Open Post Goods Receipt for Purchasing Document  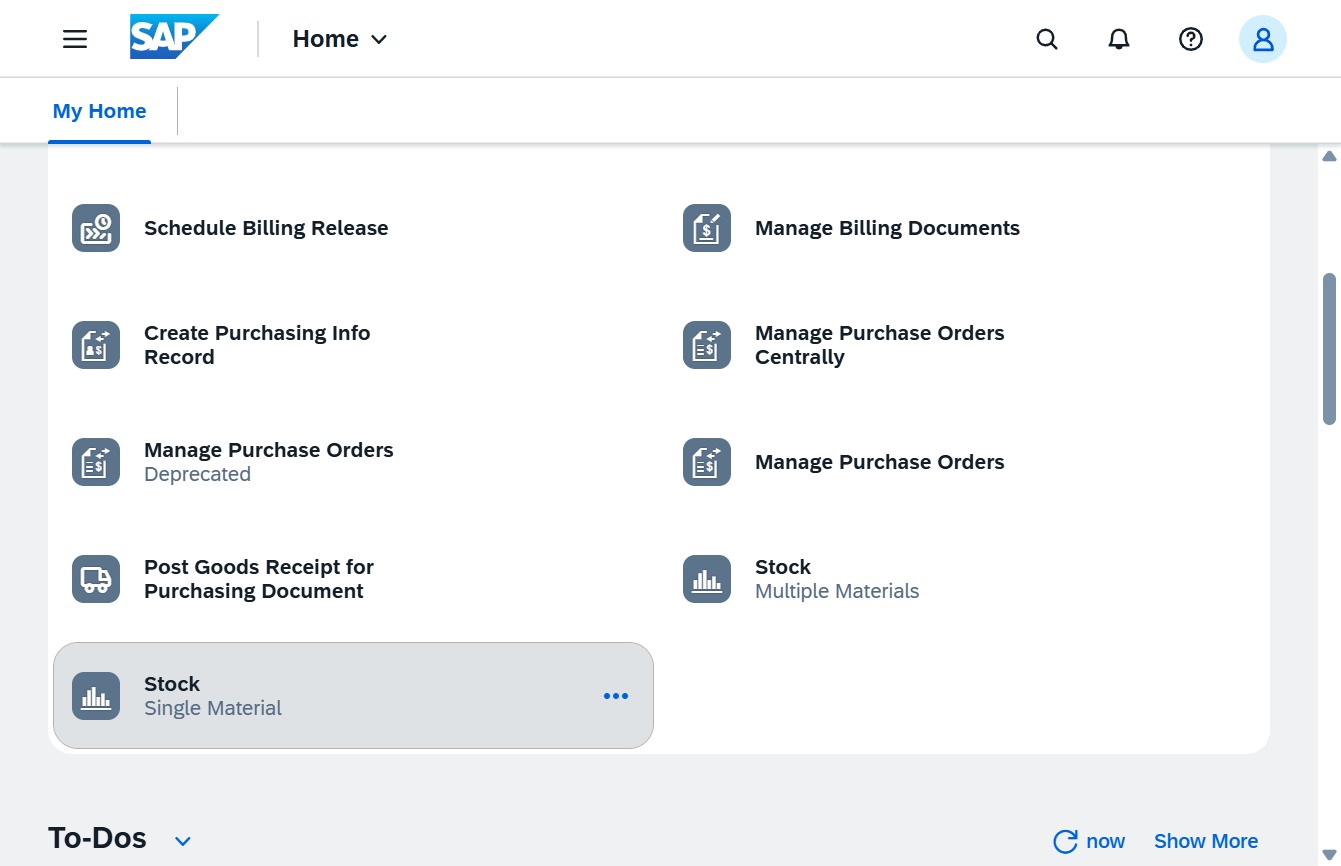coord(259,579)
